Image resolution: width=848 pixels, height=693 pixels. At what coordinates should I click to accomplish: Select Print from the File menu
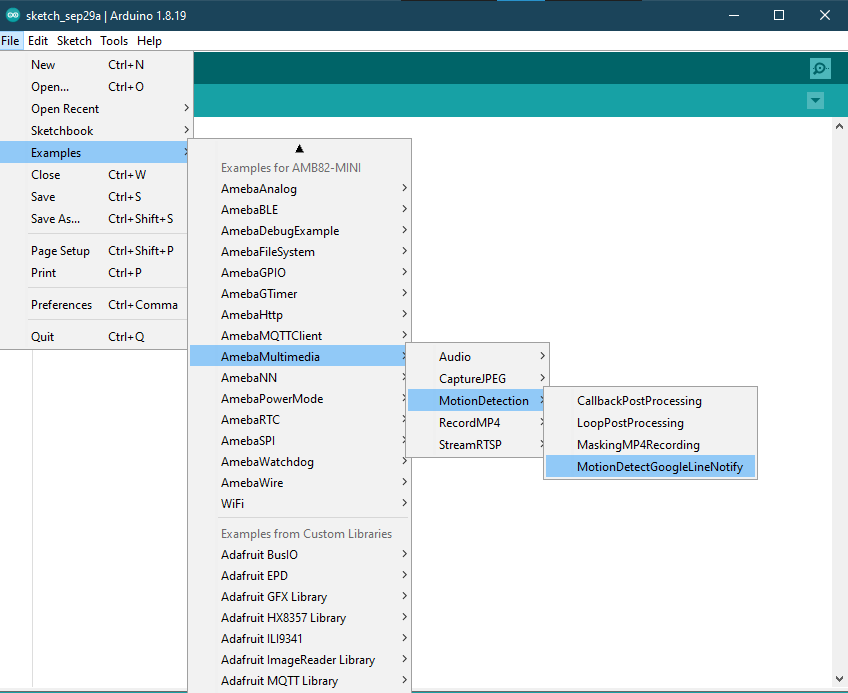coord(96,273)
